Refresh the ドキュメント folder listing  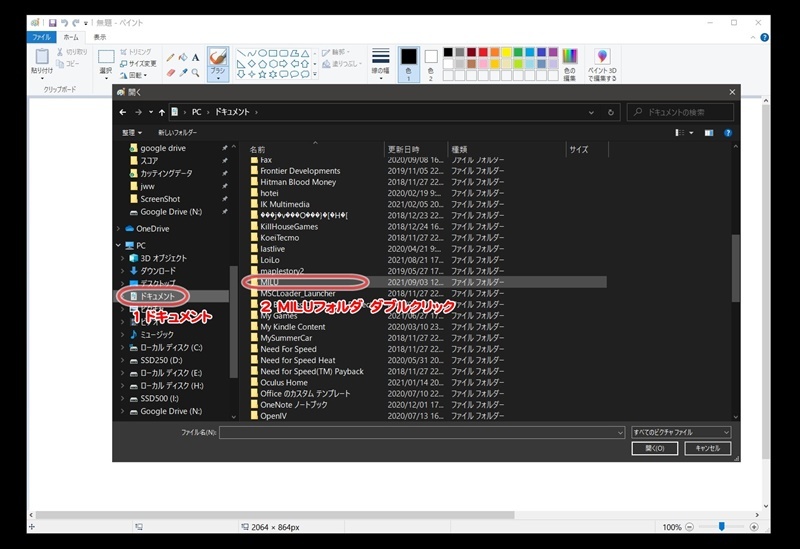tap(610, 112)
